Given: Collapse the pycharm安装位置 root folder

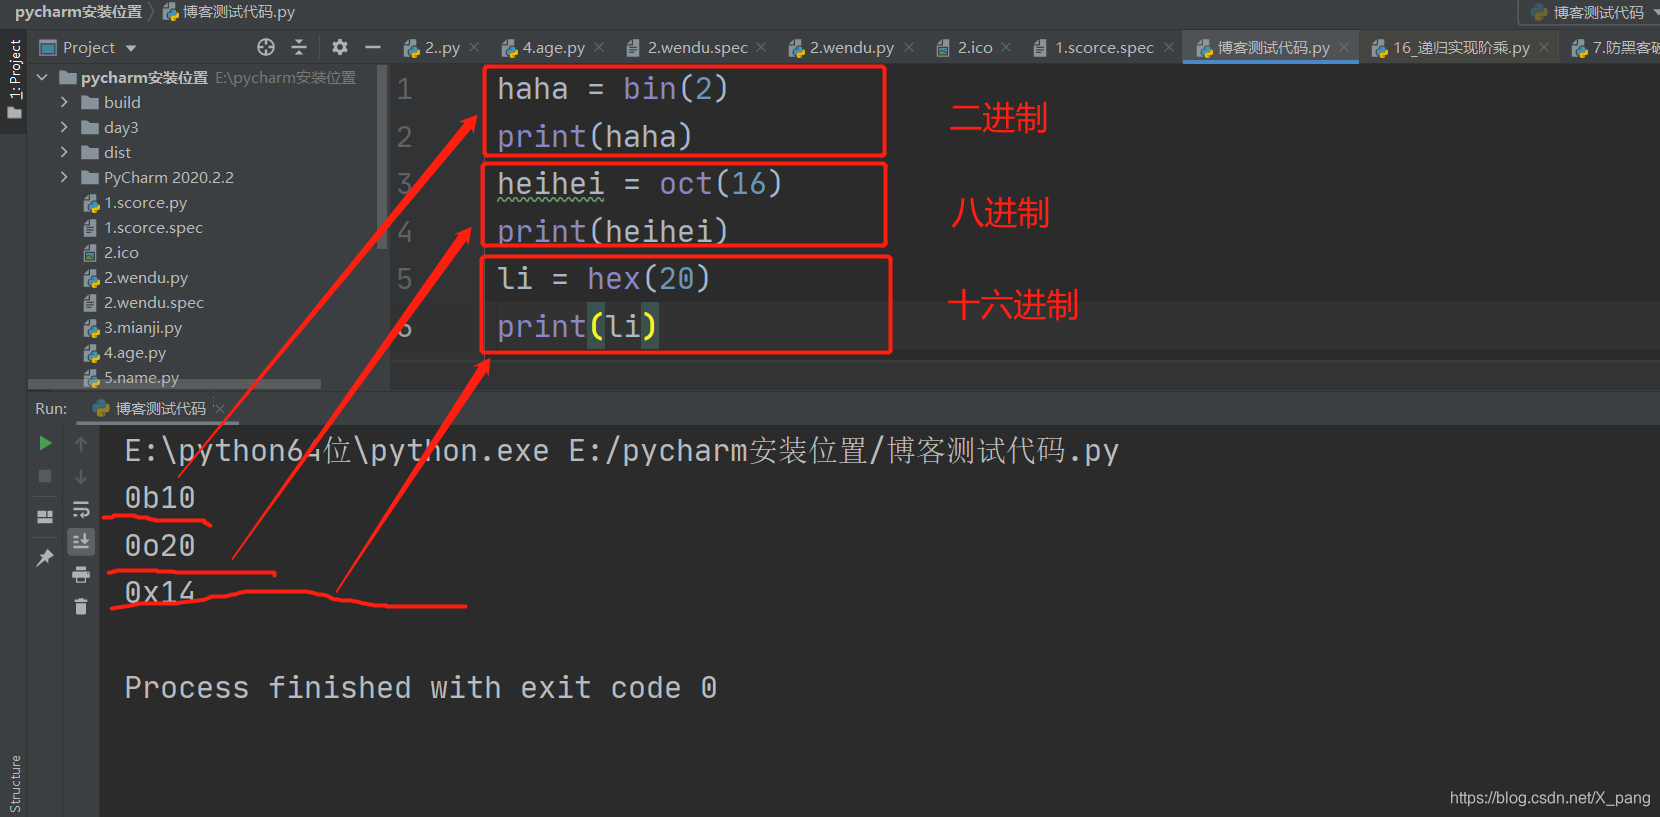Looking at the screenshot, I should [42, 77].
